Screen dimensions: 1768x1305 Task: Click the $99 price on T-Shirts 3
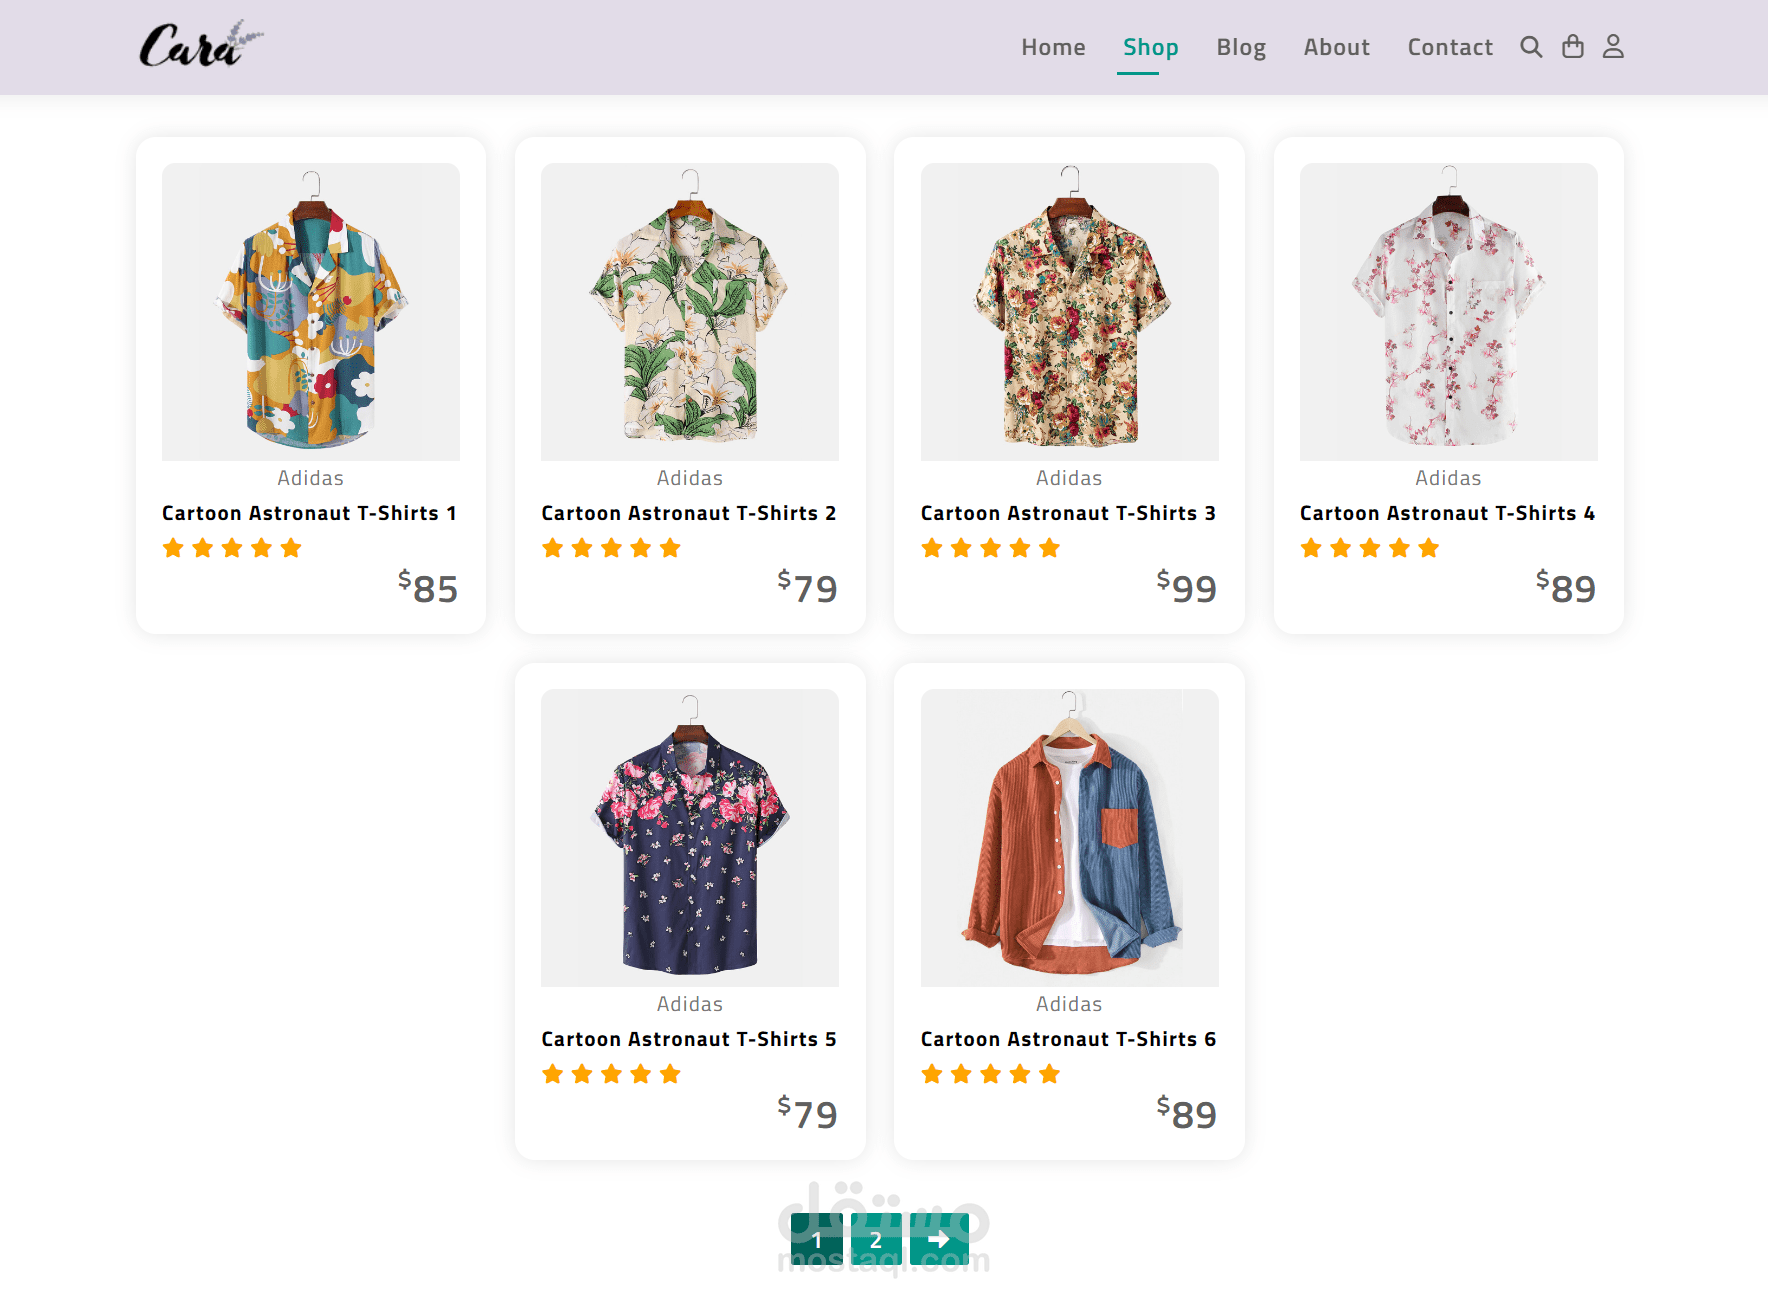tap(1187, 587)
